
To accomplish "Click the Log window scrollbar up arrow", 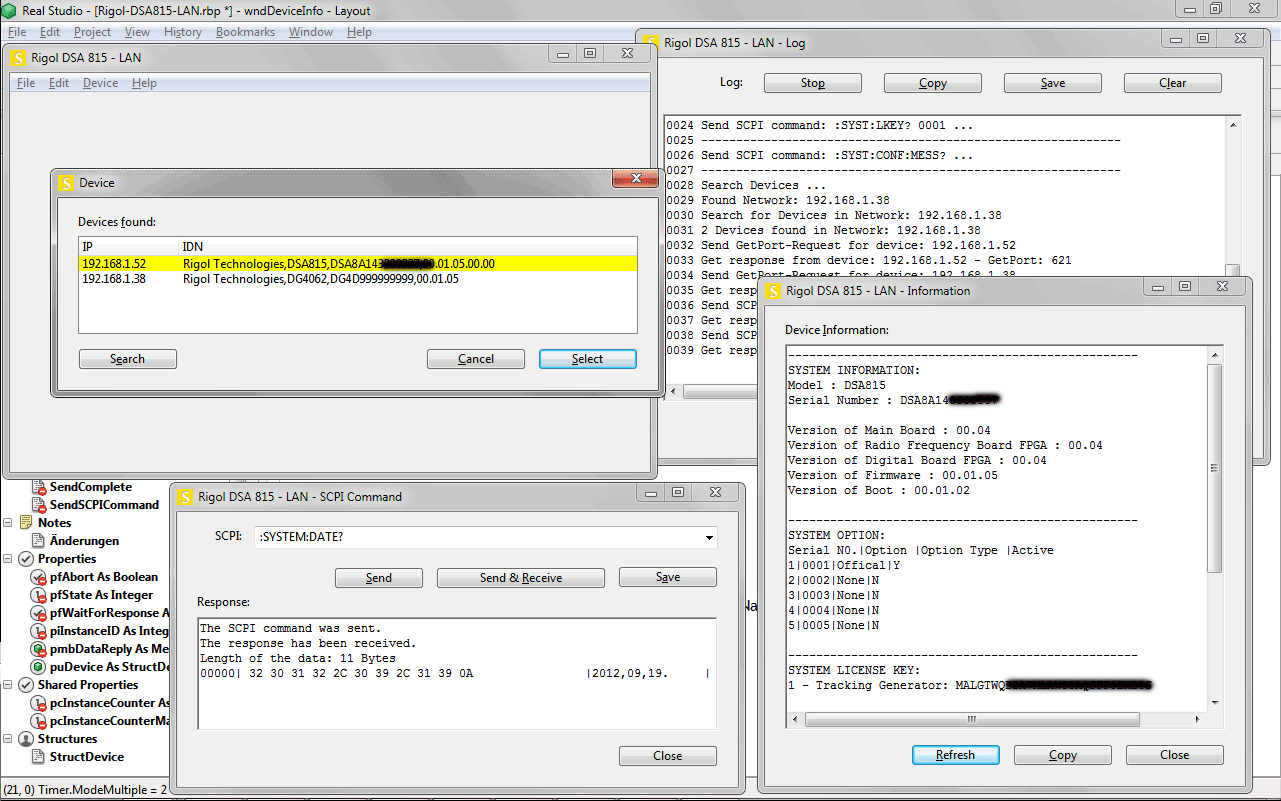I will click(1232, 124).
